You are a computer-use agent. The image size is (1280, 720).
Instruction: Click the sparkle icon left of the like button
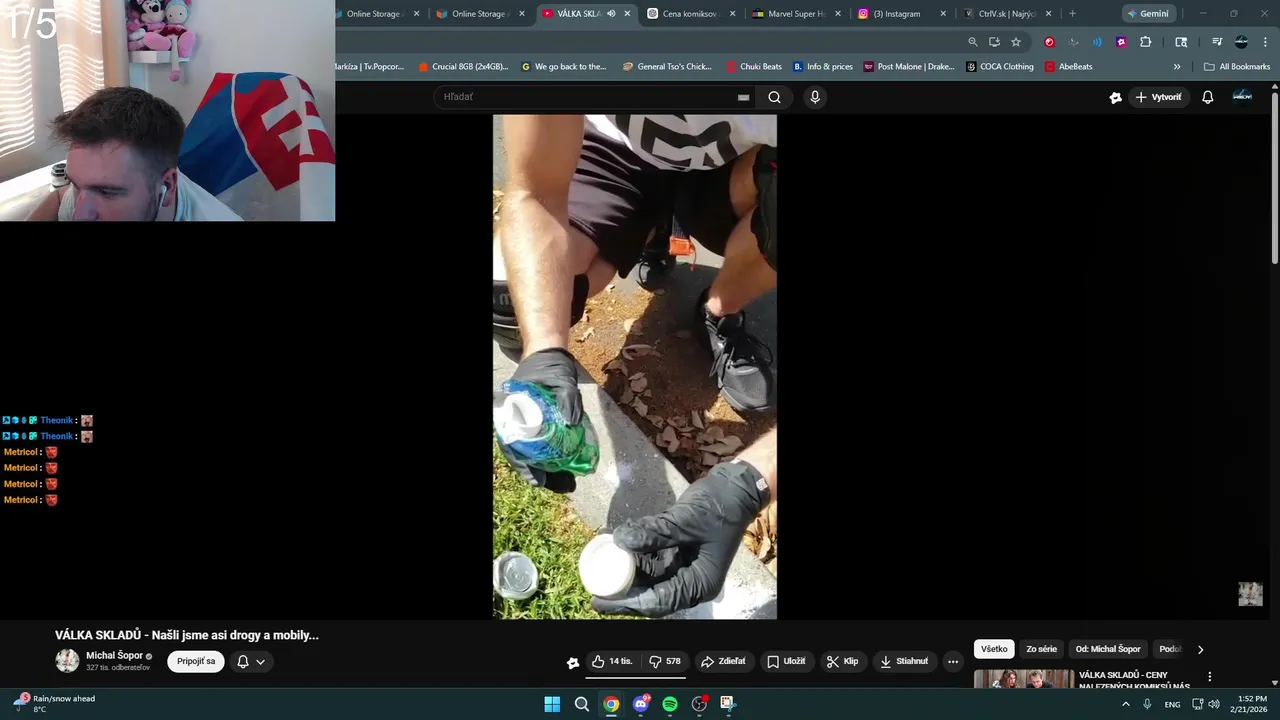coord(573,662)
